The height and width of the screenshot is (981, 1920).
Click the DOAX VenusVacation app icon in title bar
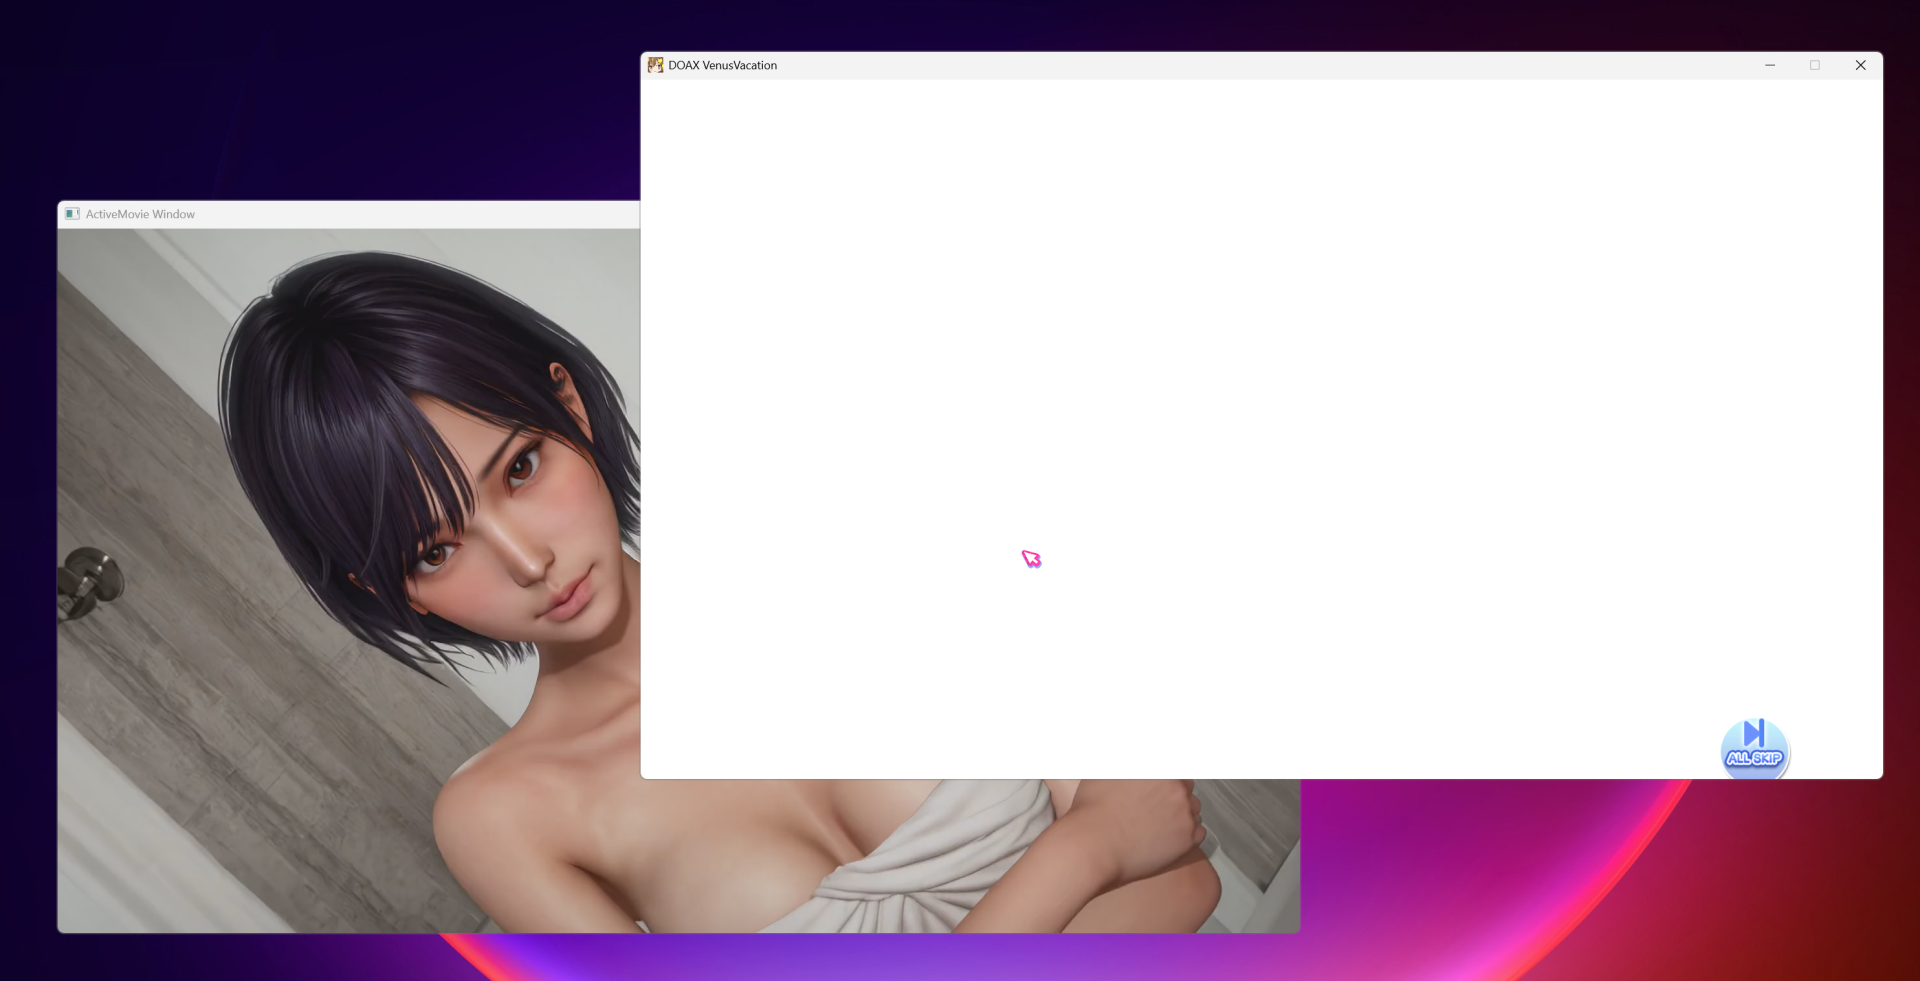pos(655,65)
